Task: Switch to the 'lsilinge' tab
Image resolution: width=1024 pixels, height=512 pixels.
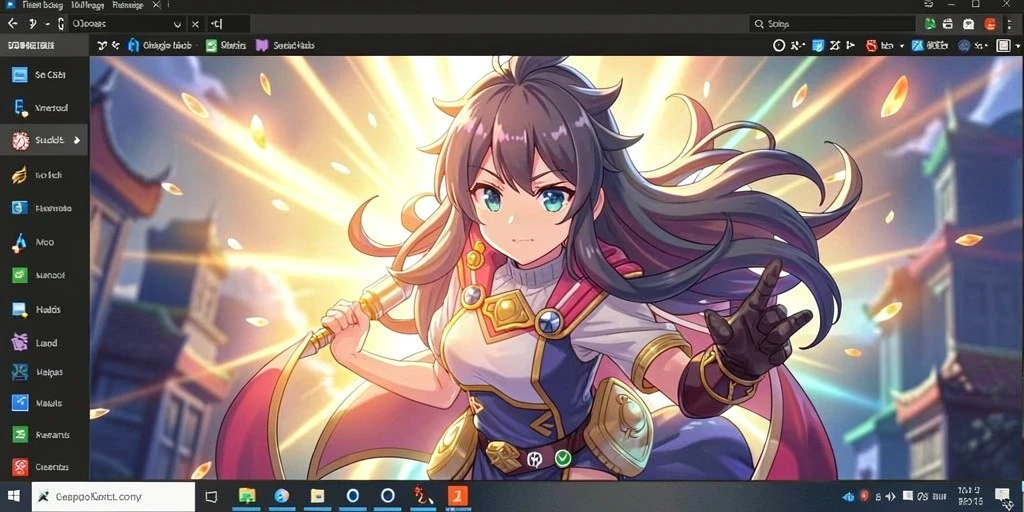Action: pyautogui.click(x=87, y=5)
